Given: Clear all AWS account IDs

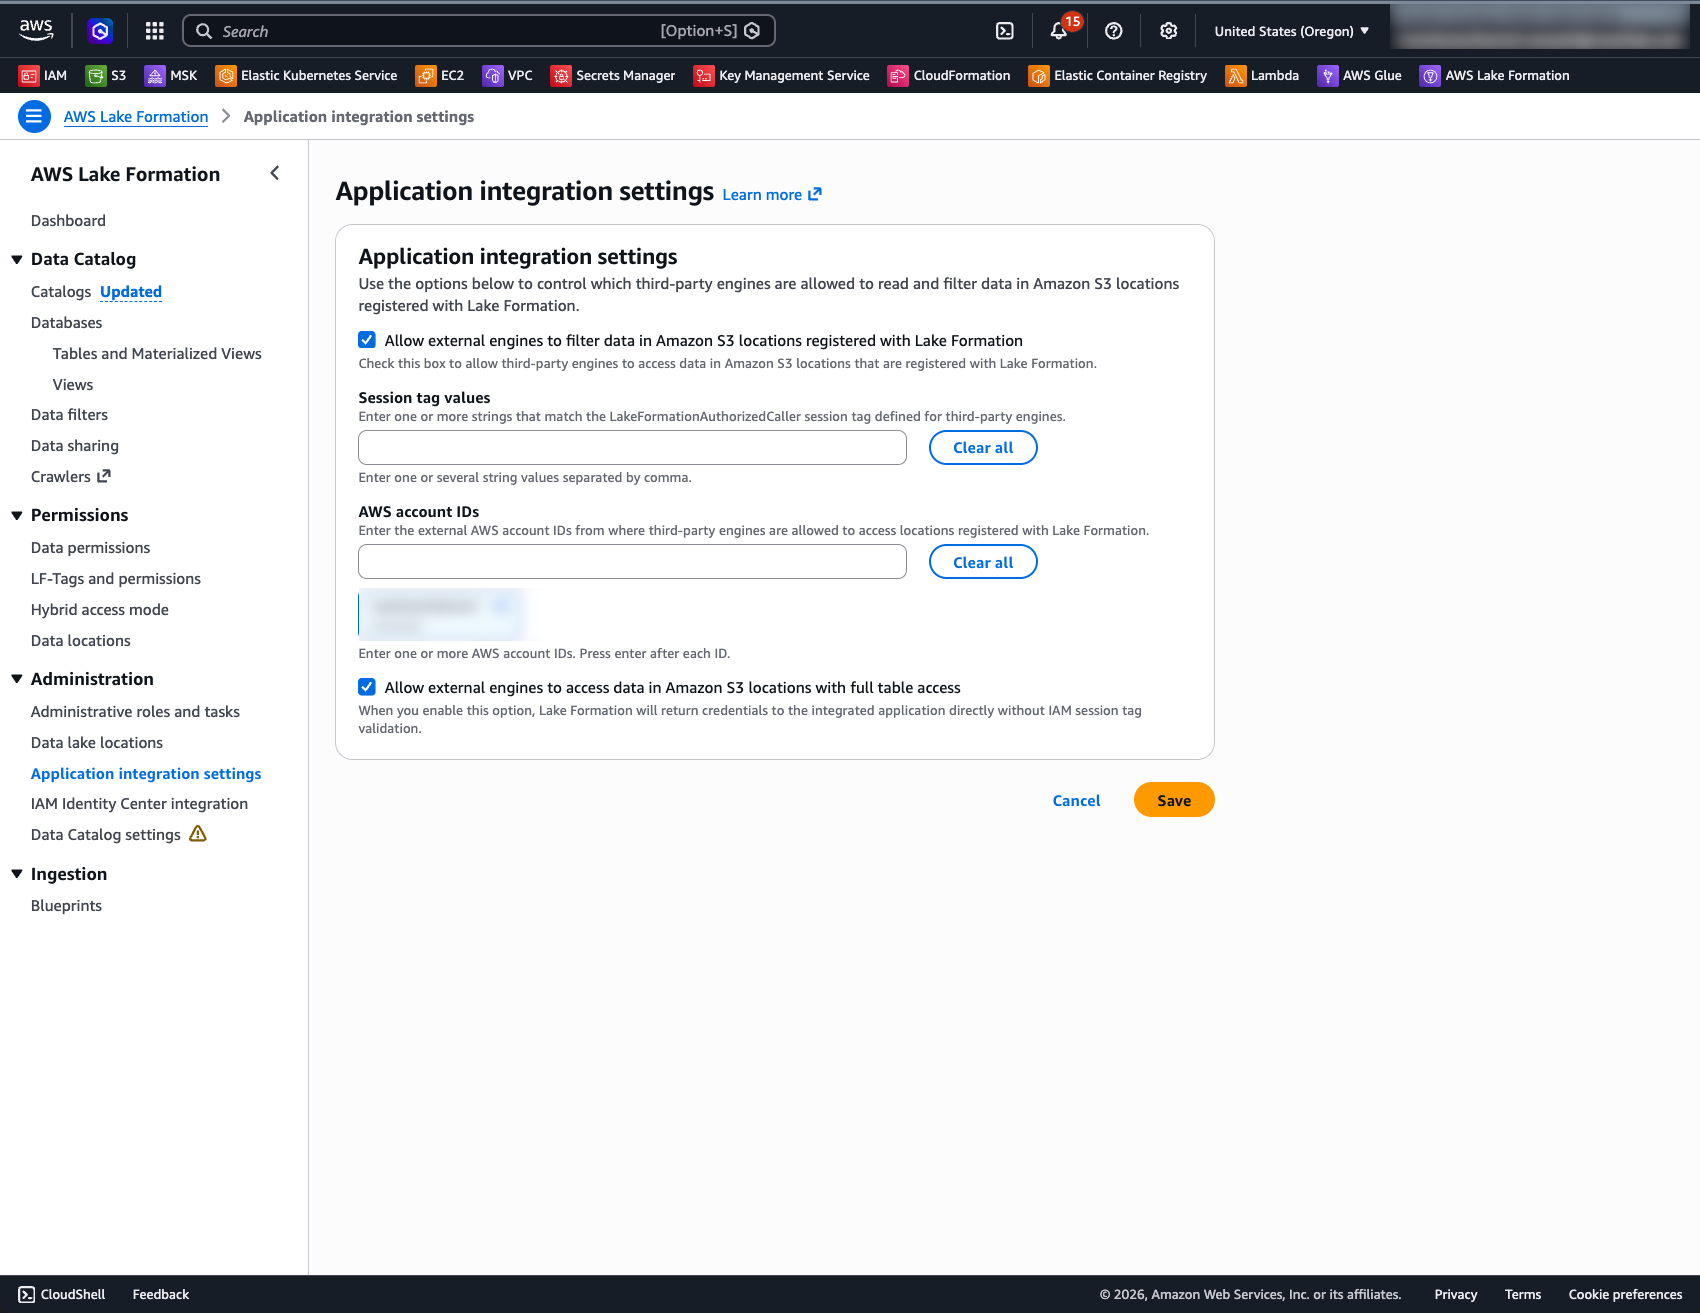Looking at the screenshot, I should 983,562.
